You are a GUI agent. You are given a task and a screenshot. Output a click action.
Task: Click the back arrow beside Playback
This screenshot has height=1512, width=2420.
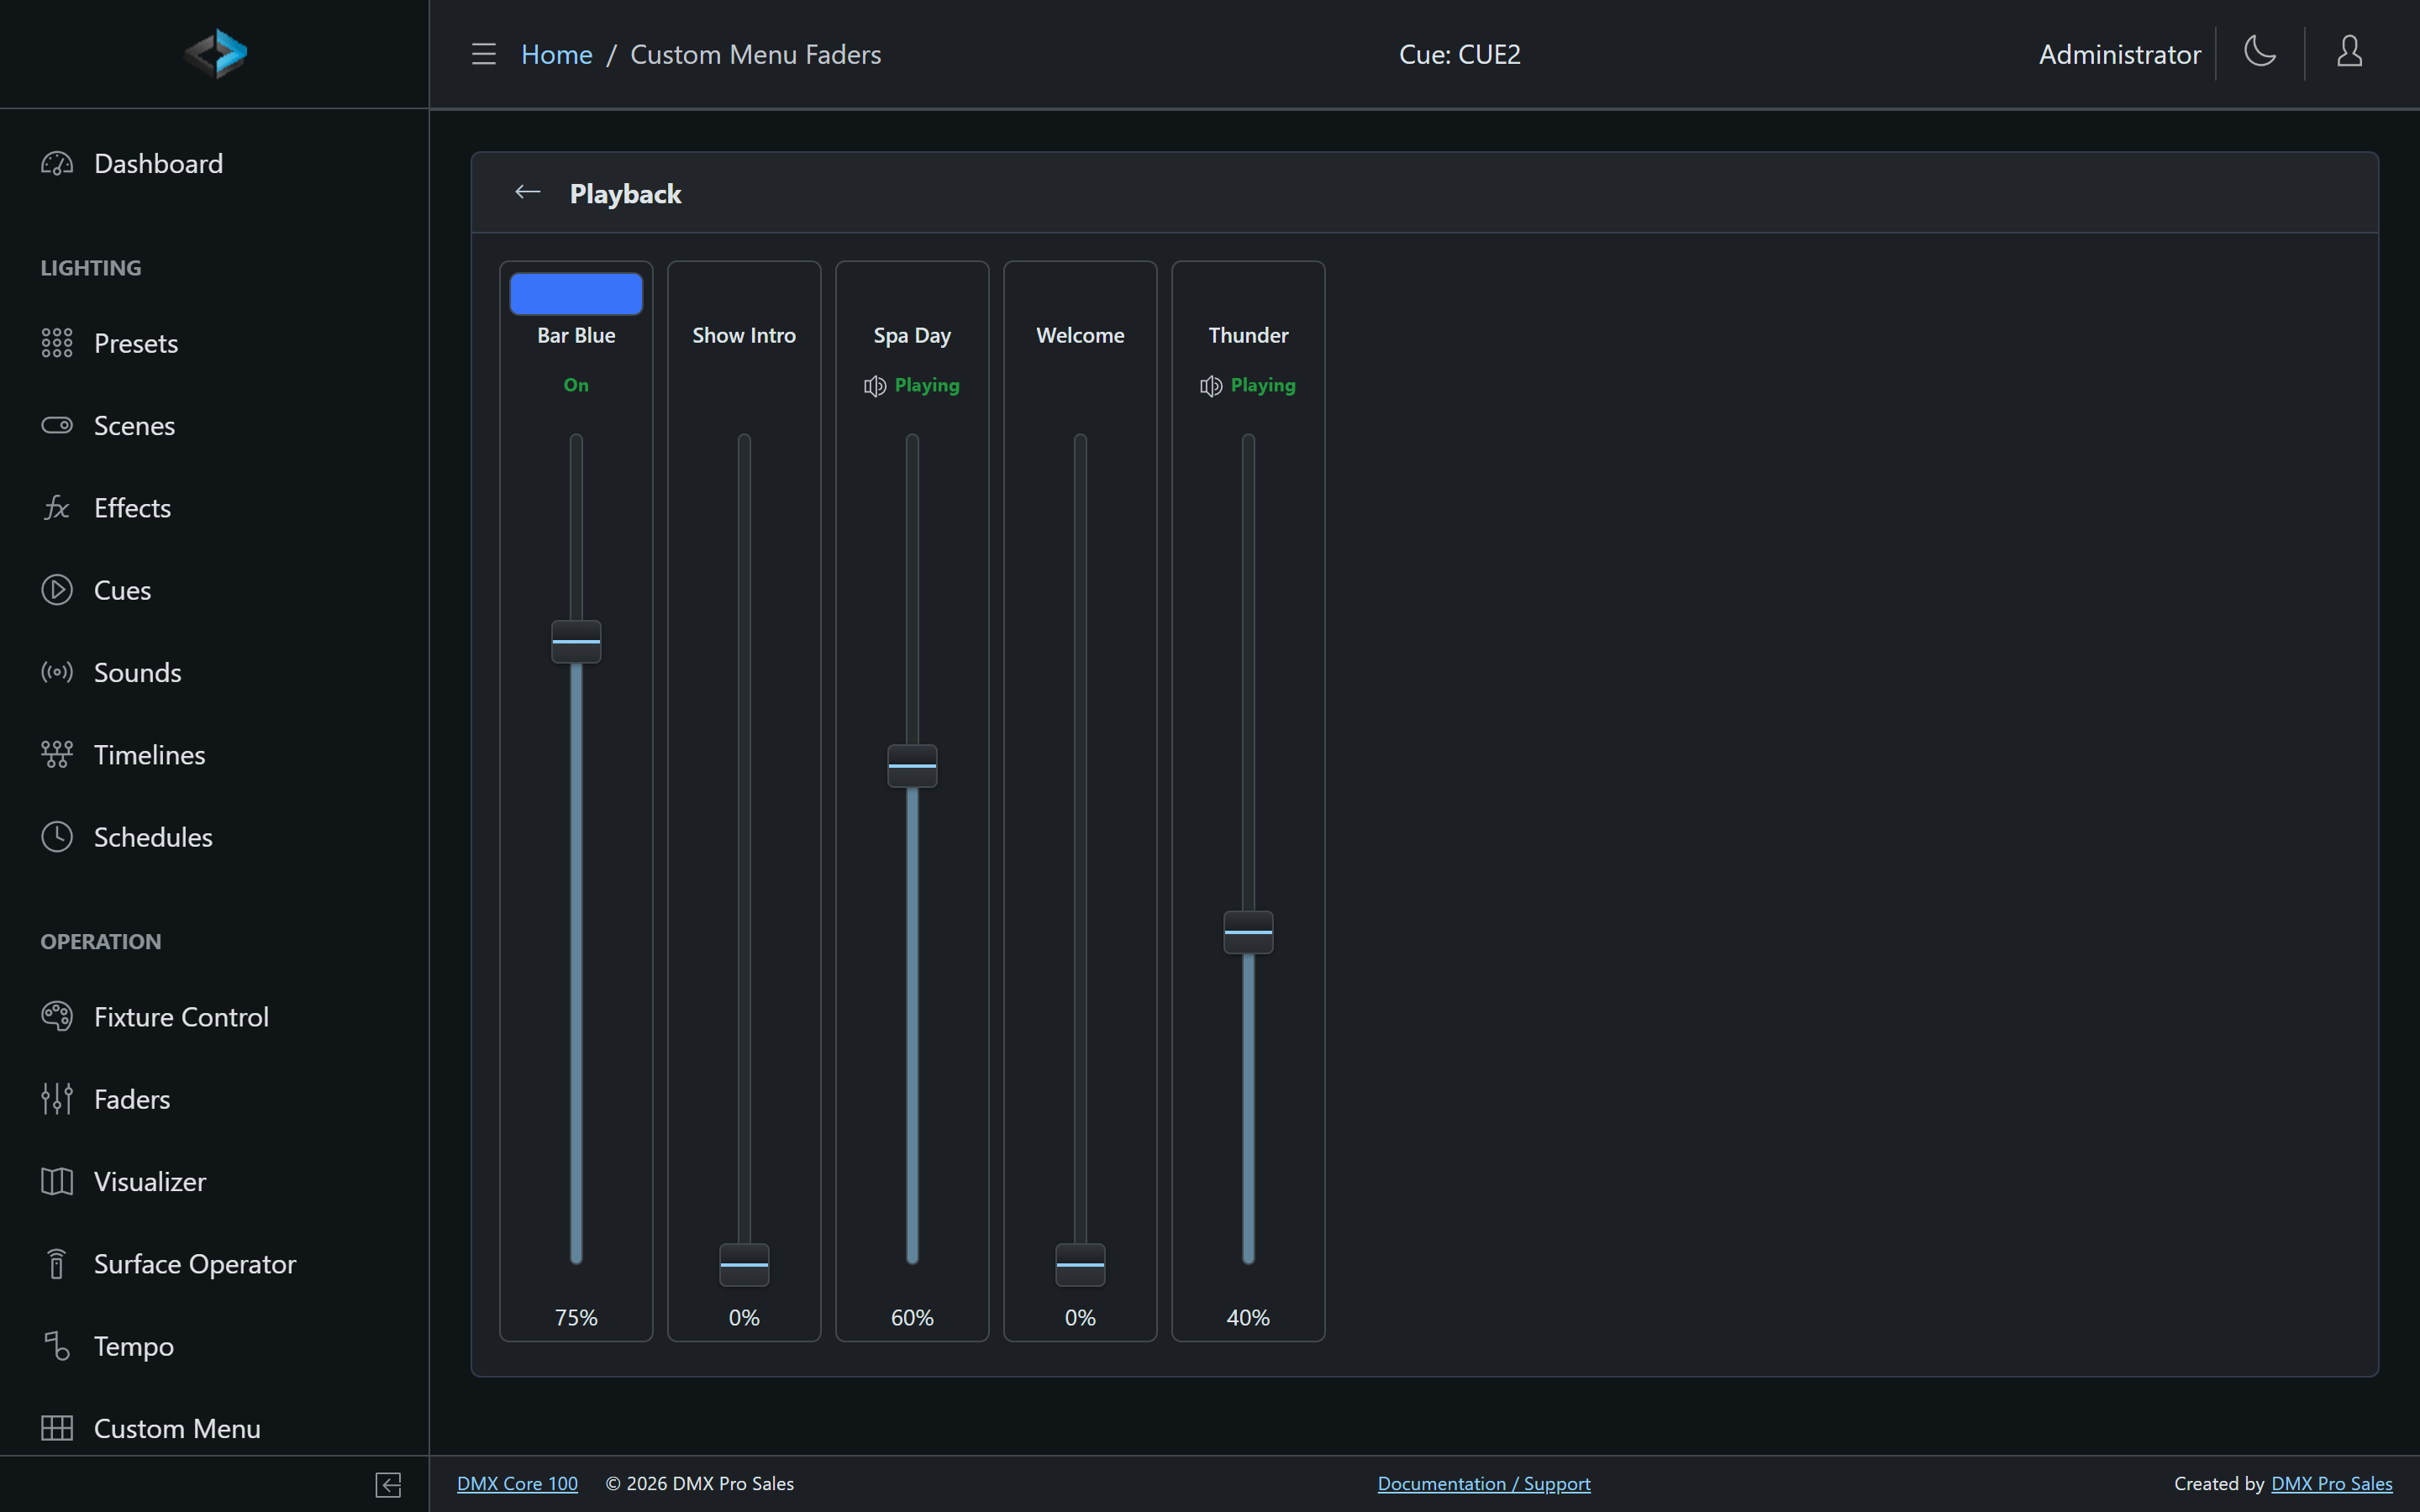(528, 192)
